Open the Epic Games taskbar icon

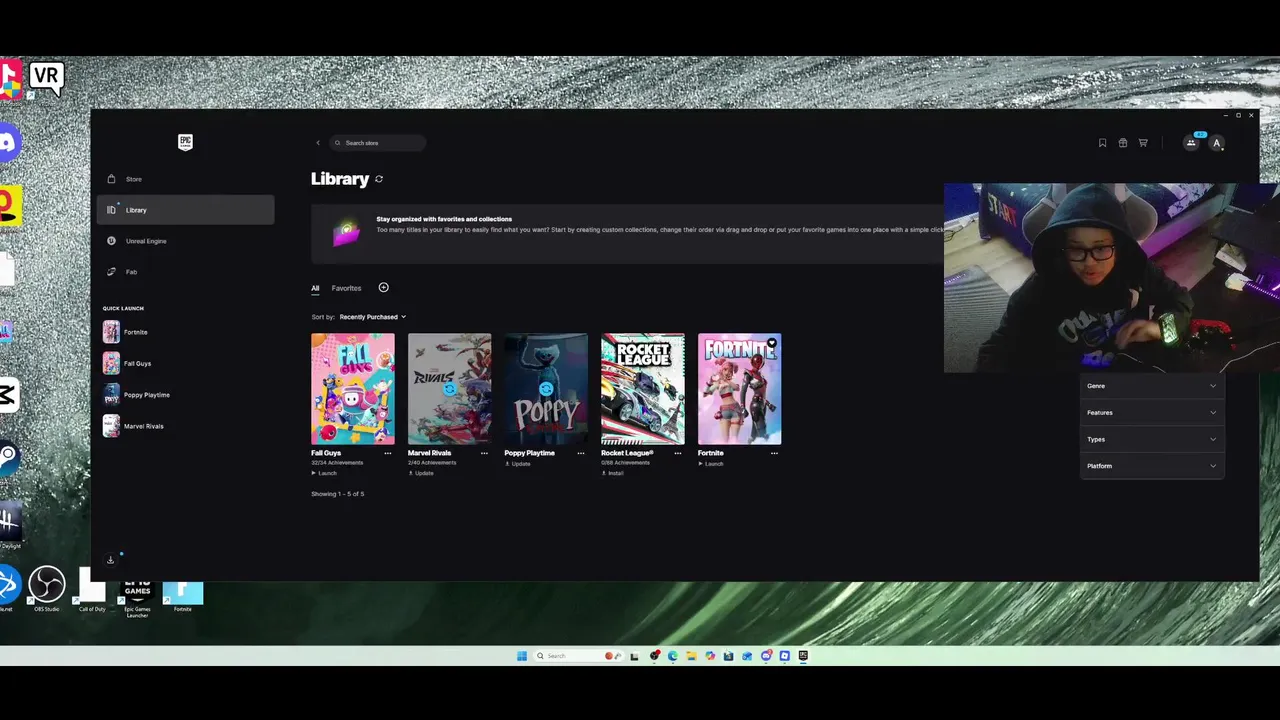tap(803, 656)
